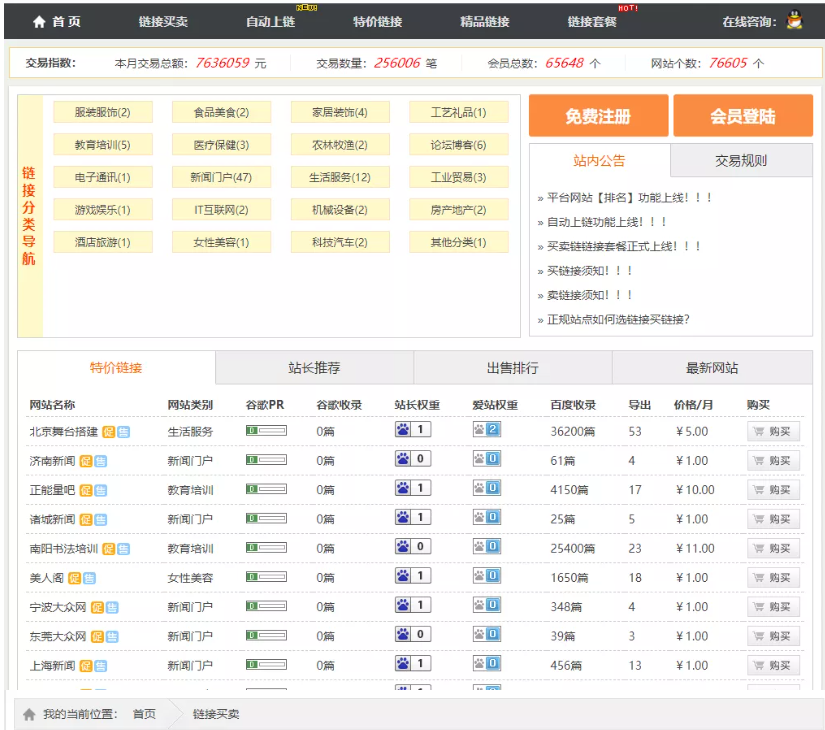Viewport: 825px width, 730px height.
Task: Click the paw weight icon showing 1 for 北京舞台搭建
Action: pos(404,429)
